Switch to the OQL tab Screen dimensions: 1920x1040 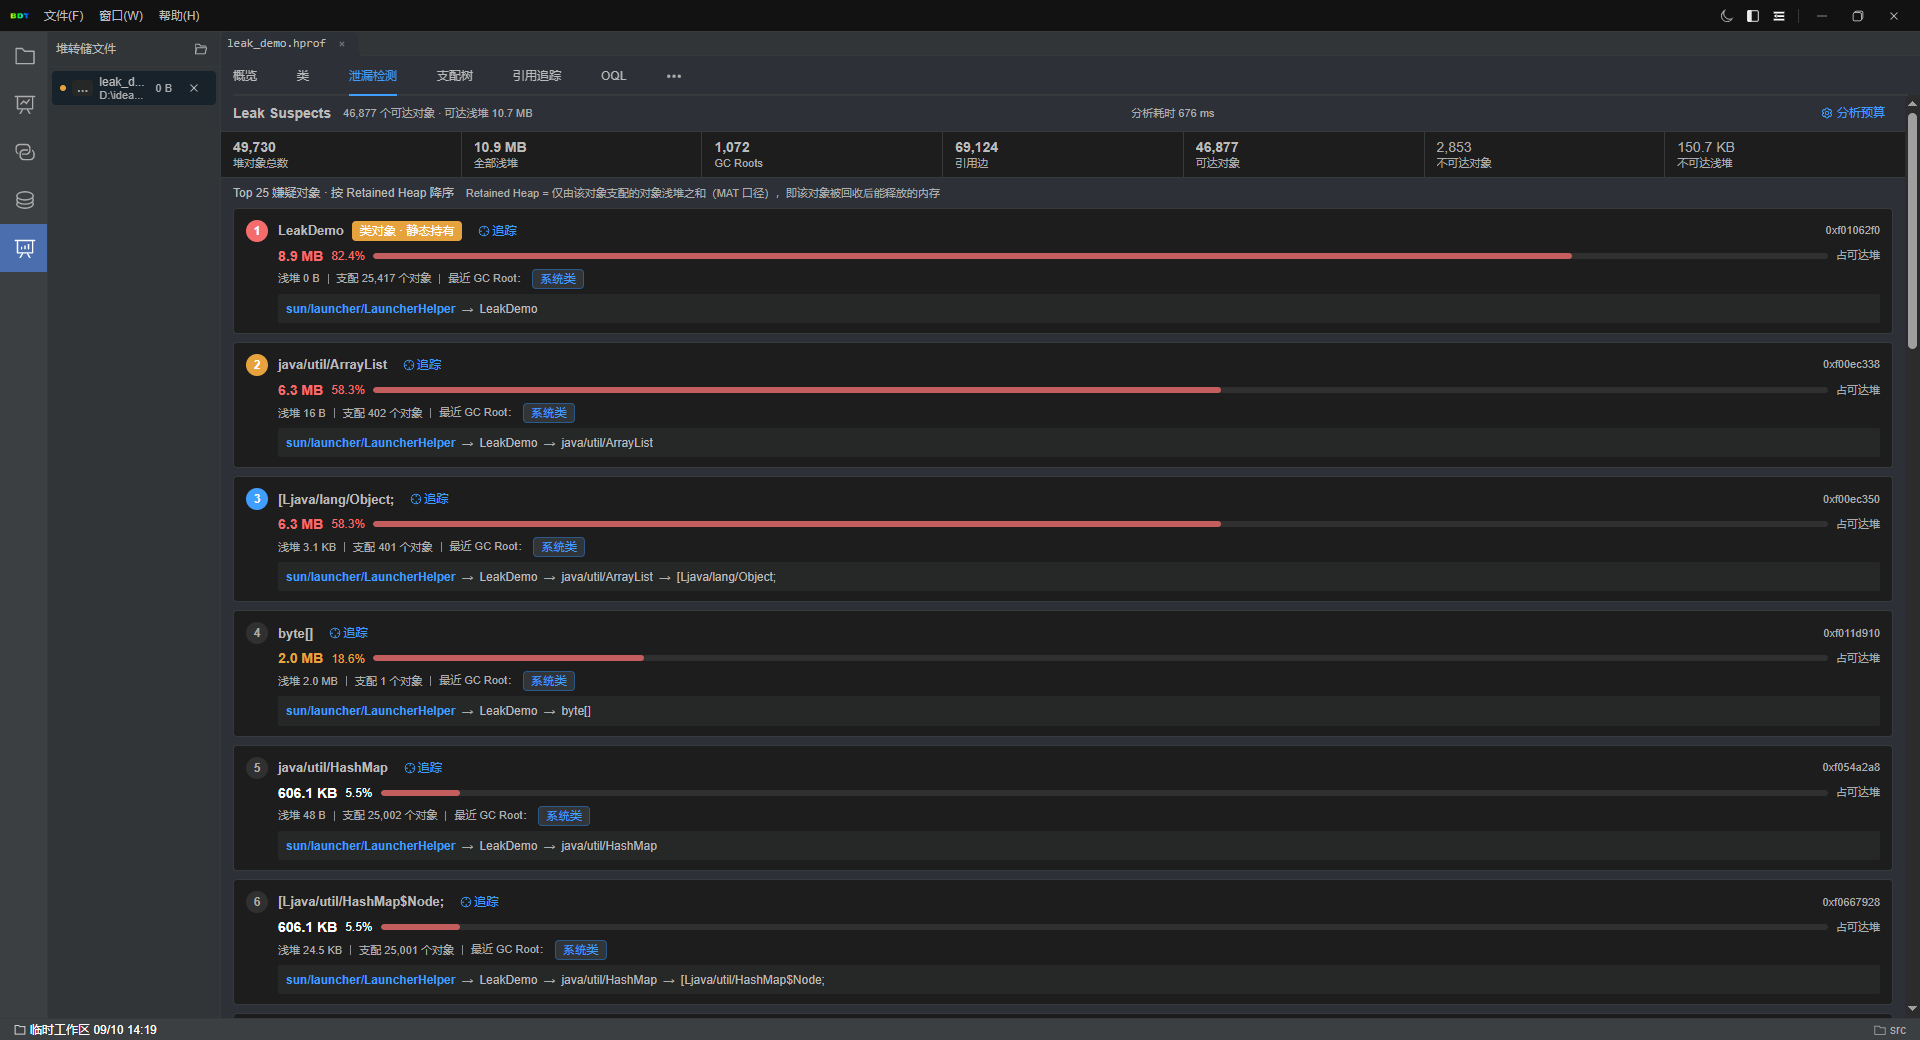pyautogui.click(x=613, y=76)
